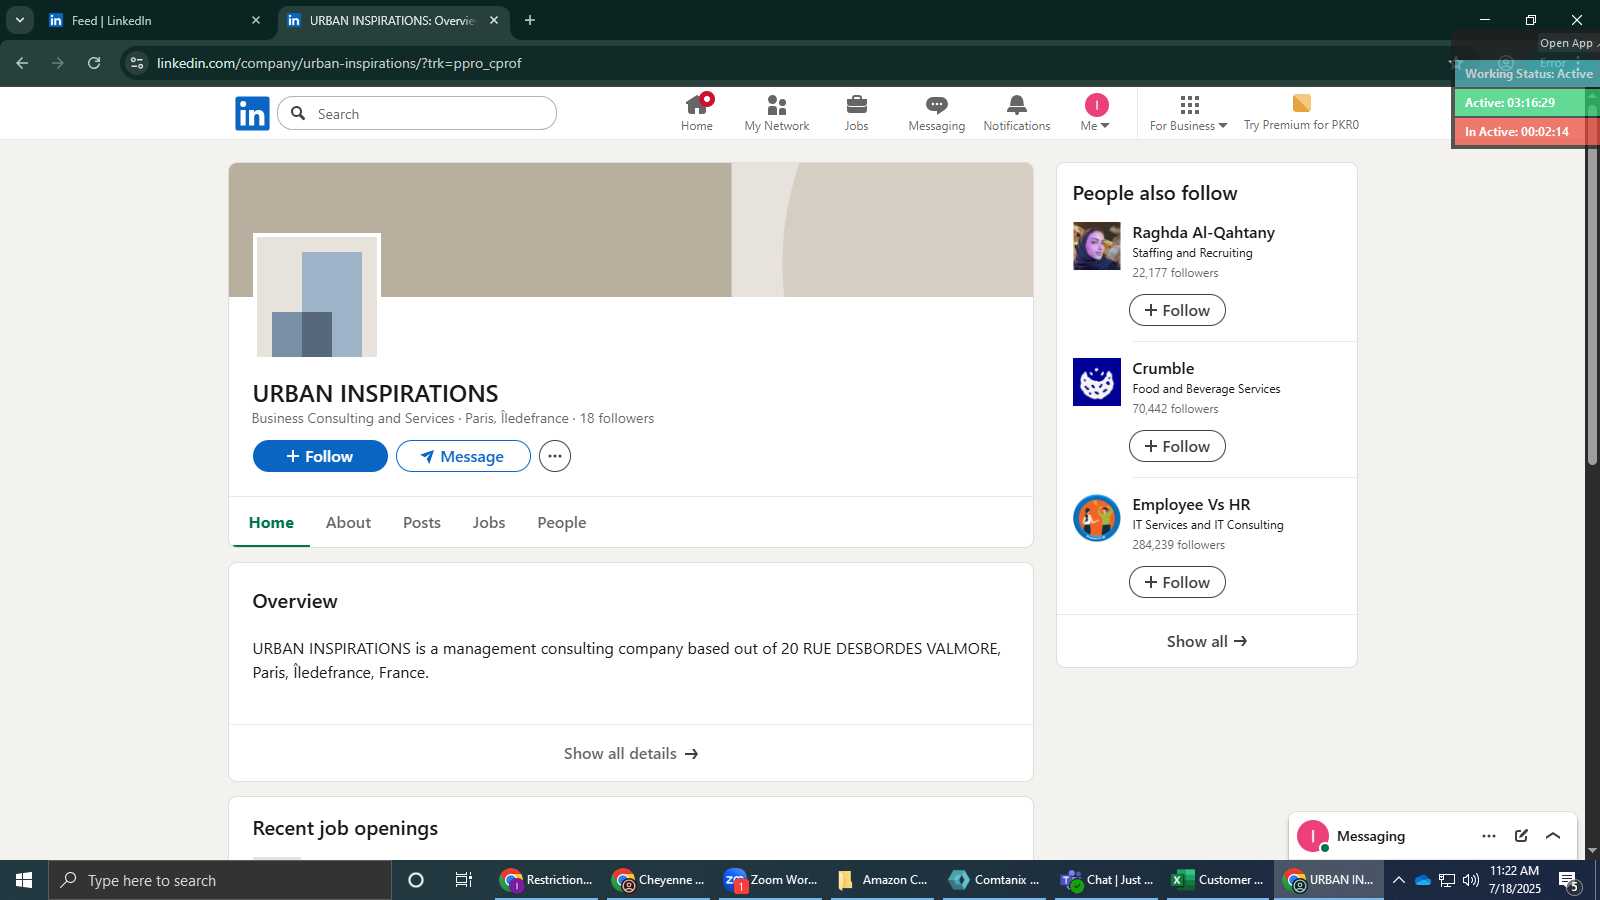Viewport: 1600px width, 900px height.
Task: Compose new message in Messaging overlay
Action: (x=1521, y=836)
